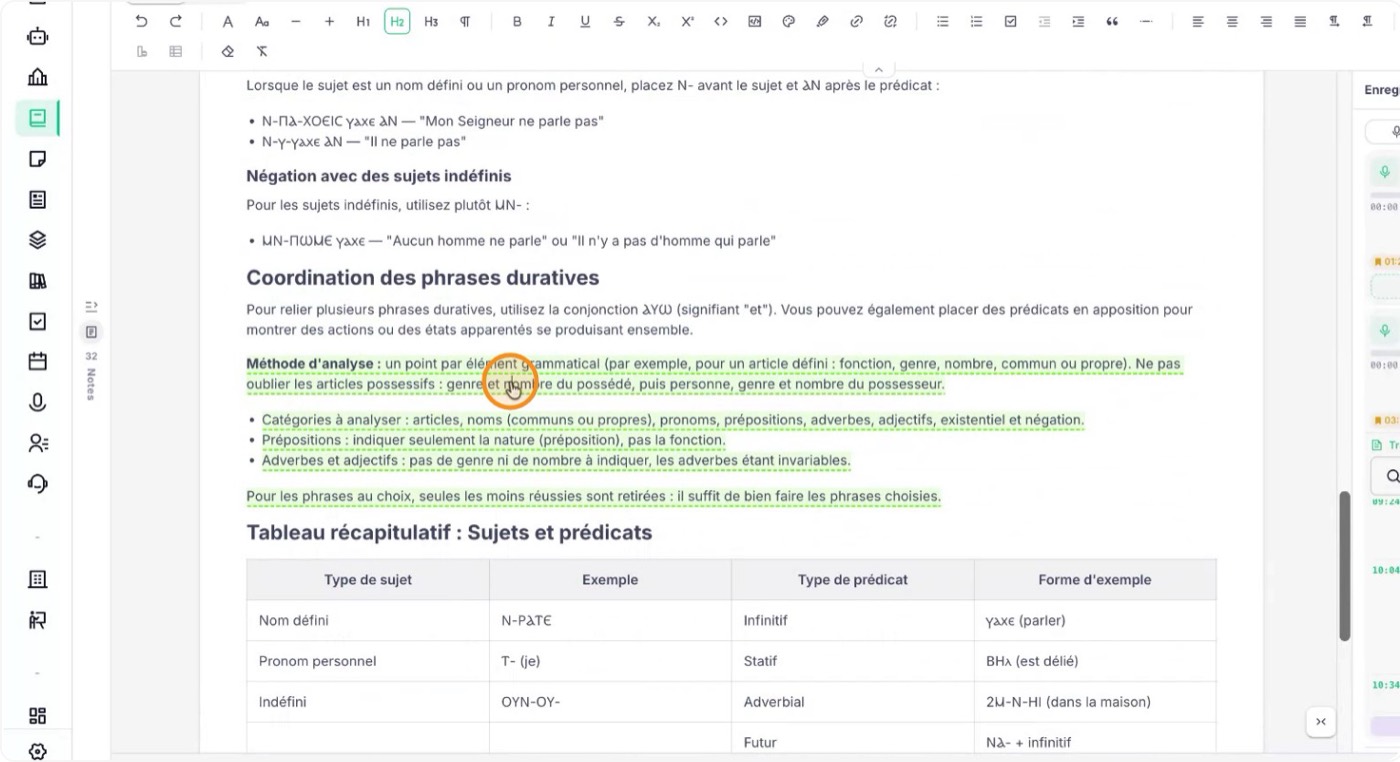Open the tasks checkbox section in sidebar
The image size is (1400, 762).
(38, 322)
